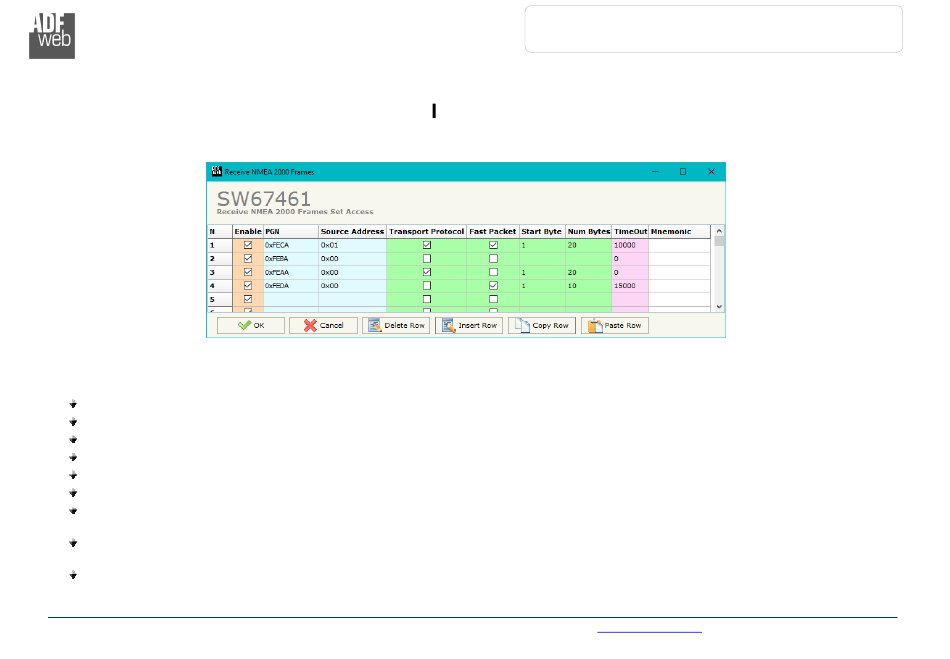Toggle Fast Packet checkbox in row 4
The width and height of the screenshot is (950, 659).
pyautogui.click(x=493, y=286)
